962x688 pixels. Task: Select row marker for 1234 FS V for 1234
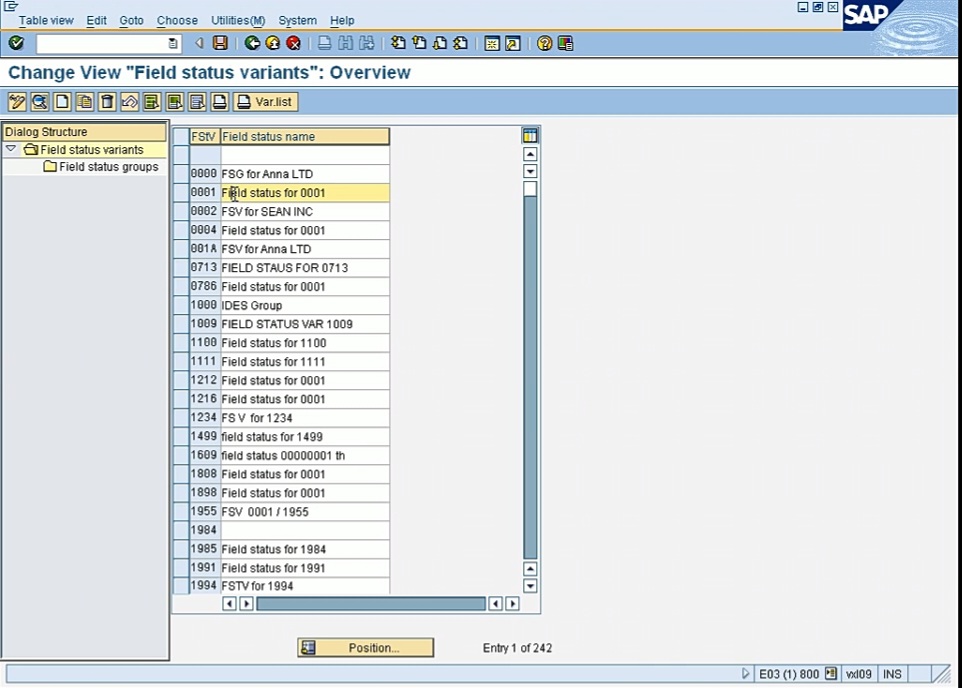[x=181, y=418]
